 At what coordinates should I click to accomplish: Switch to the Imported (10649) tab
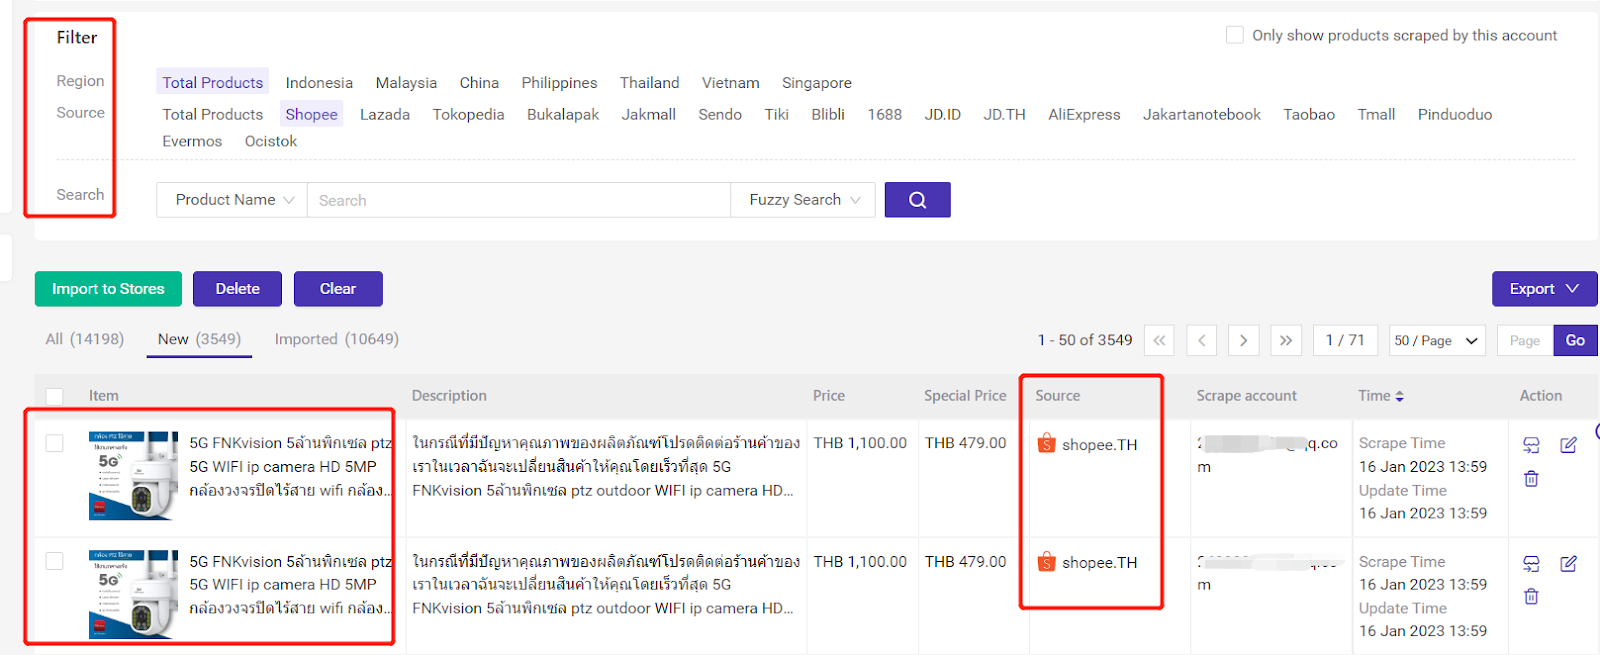point(337,339)
